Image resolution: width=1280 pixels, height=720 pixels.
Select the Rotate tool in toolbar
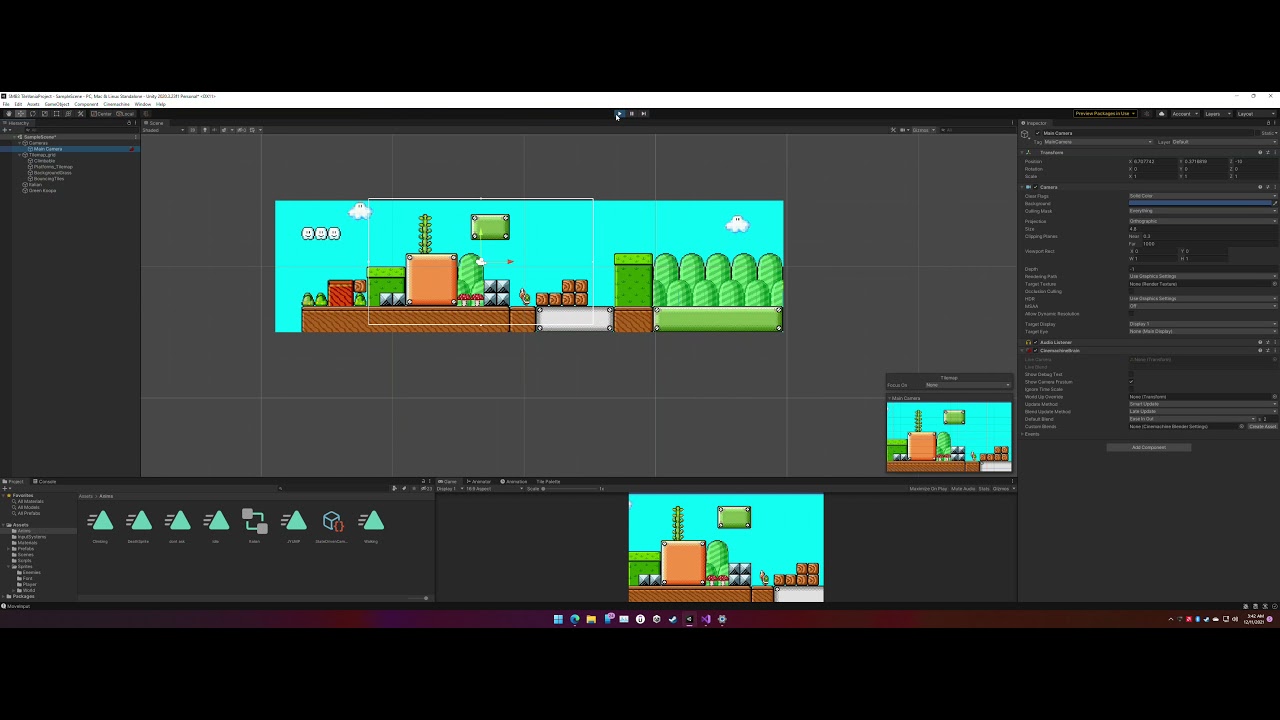click(33, 114)
